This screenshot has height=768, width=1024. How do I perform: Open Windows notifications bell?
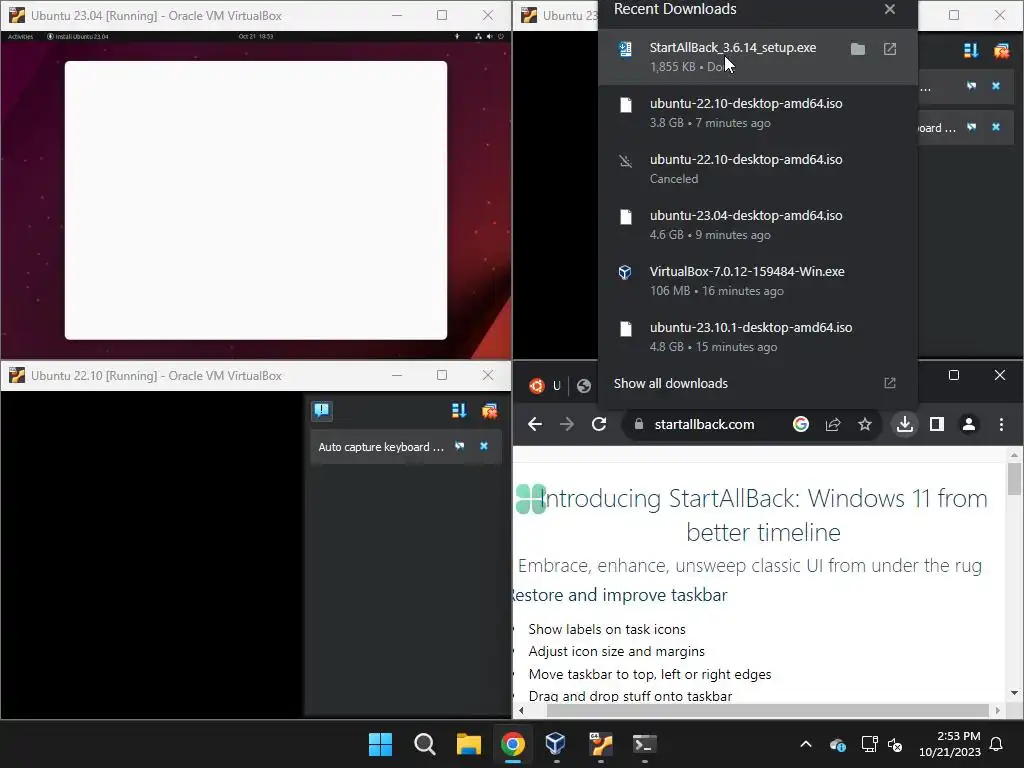pyautogui.click(x=997, y=744)
